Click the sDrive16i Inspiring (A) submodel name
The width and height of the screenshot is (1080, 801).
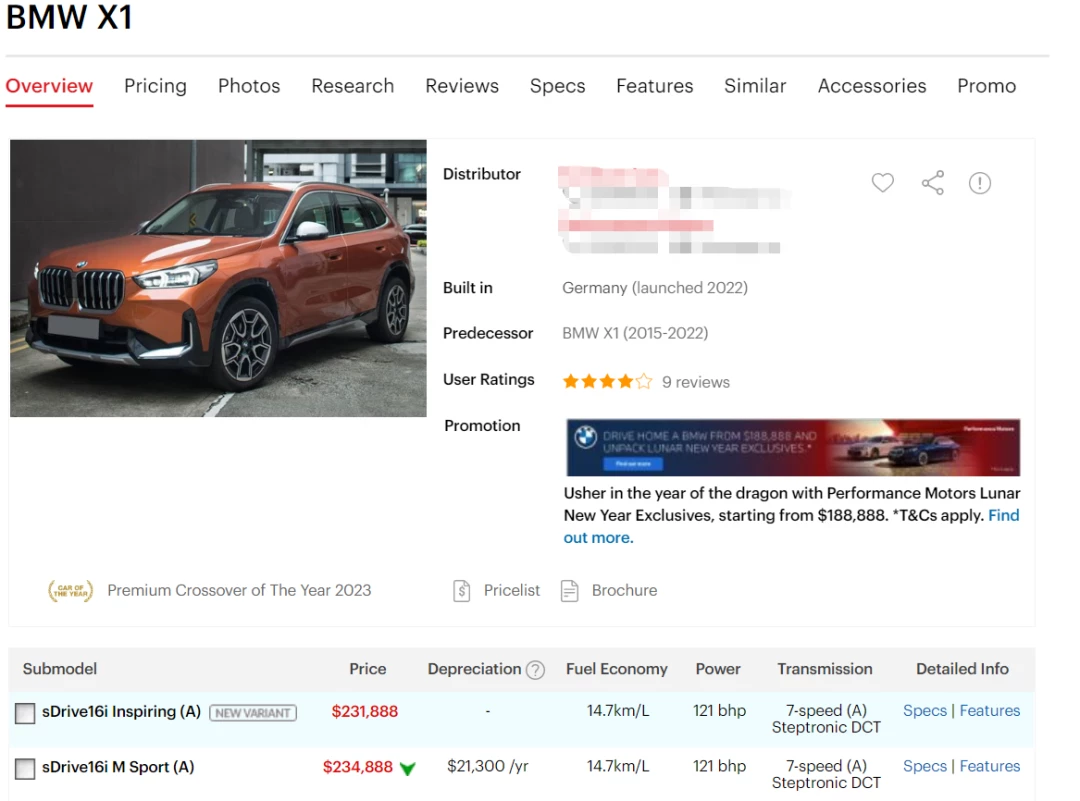pos(121,712)
